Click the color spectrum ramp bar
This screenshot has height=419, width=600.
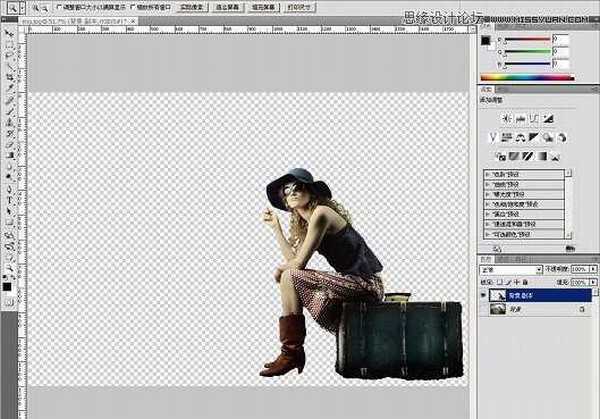point(525,77)
